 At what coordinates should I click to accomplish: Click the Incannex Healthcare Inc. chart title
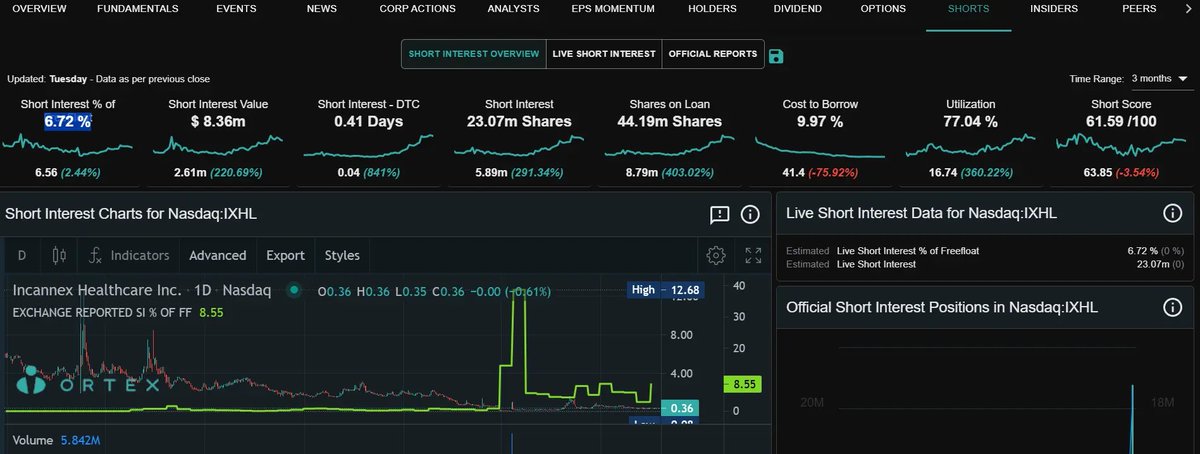tap(97, 290)
